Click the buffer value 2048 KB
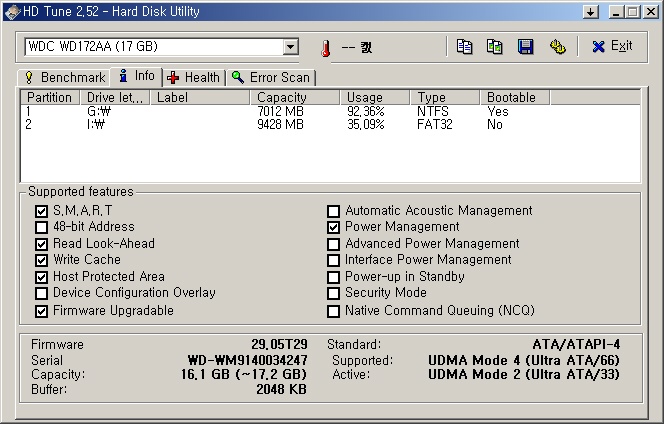This screenshot has height=424, width=664. click(281, 389)
